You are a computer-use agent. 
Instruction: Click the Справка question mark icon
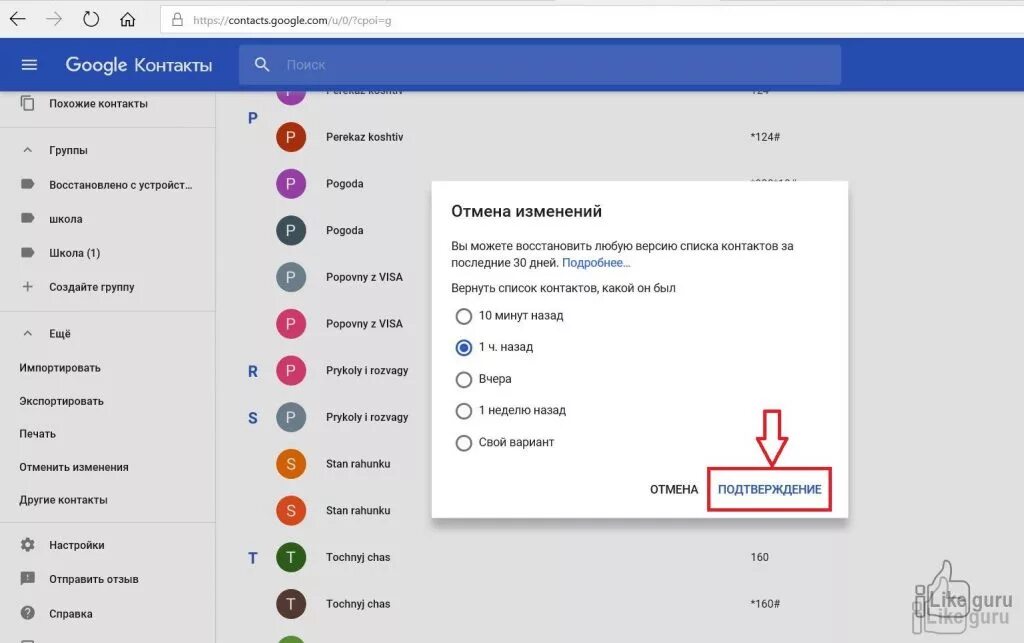tap(27, 613)
